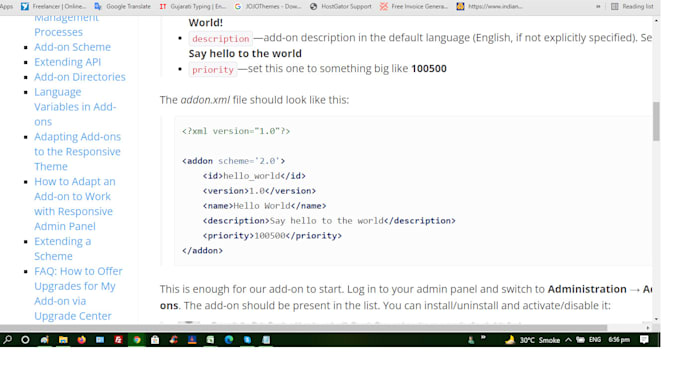
Task: Click the battery icon in system tray
Action: click(x=580, y=340)
